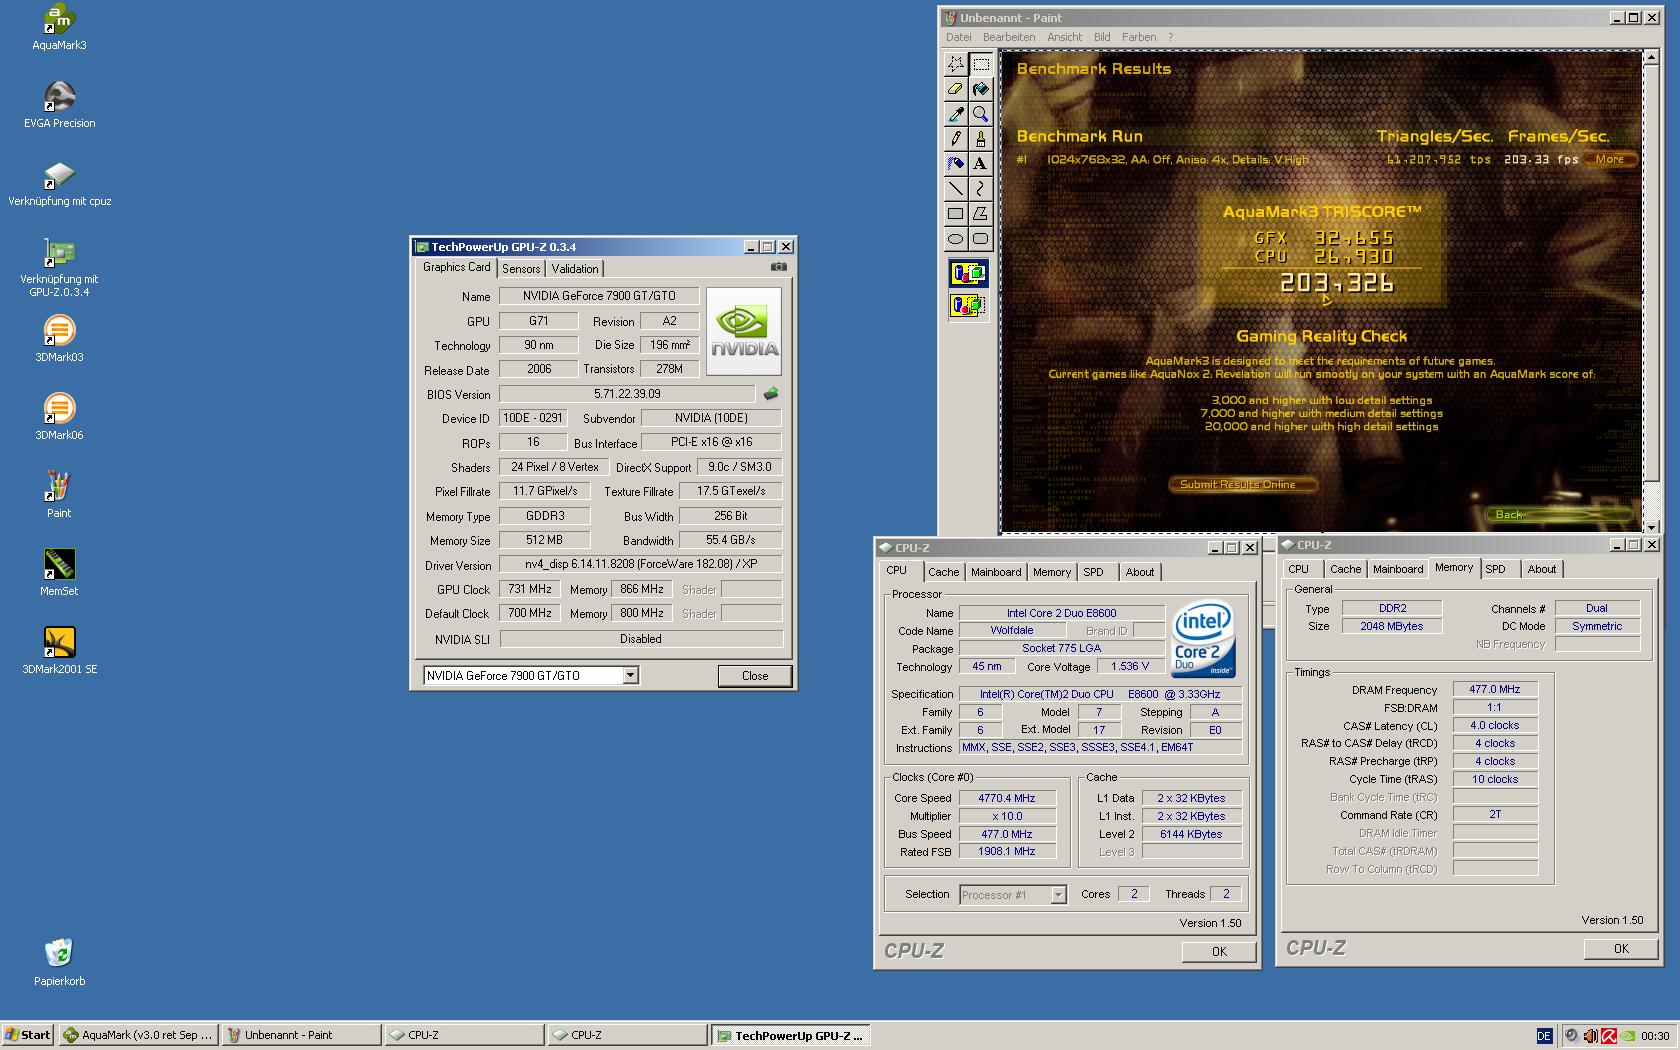Select the Papierkorb recycle bin icon

(x=59, y=963)
